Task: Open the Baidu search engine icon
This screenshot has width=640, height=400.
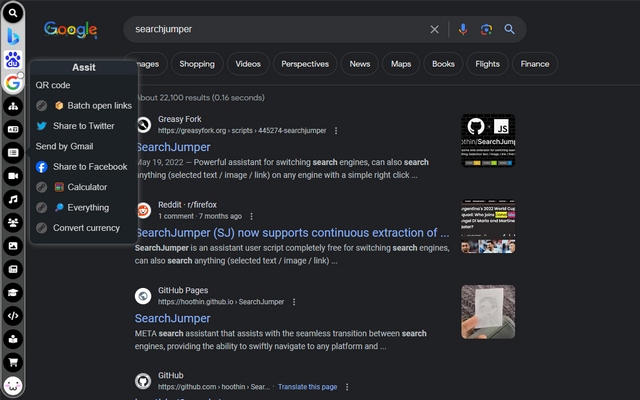Action: click(14, 59)
